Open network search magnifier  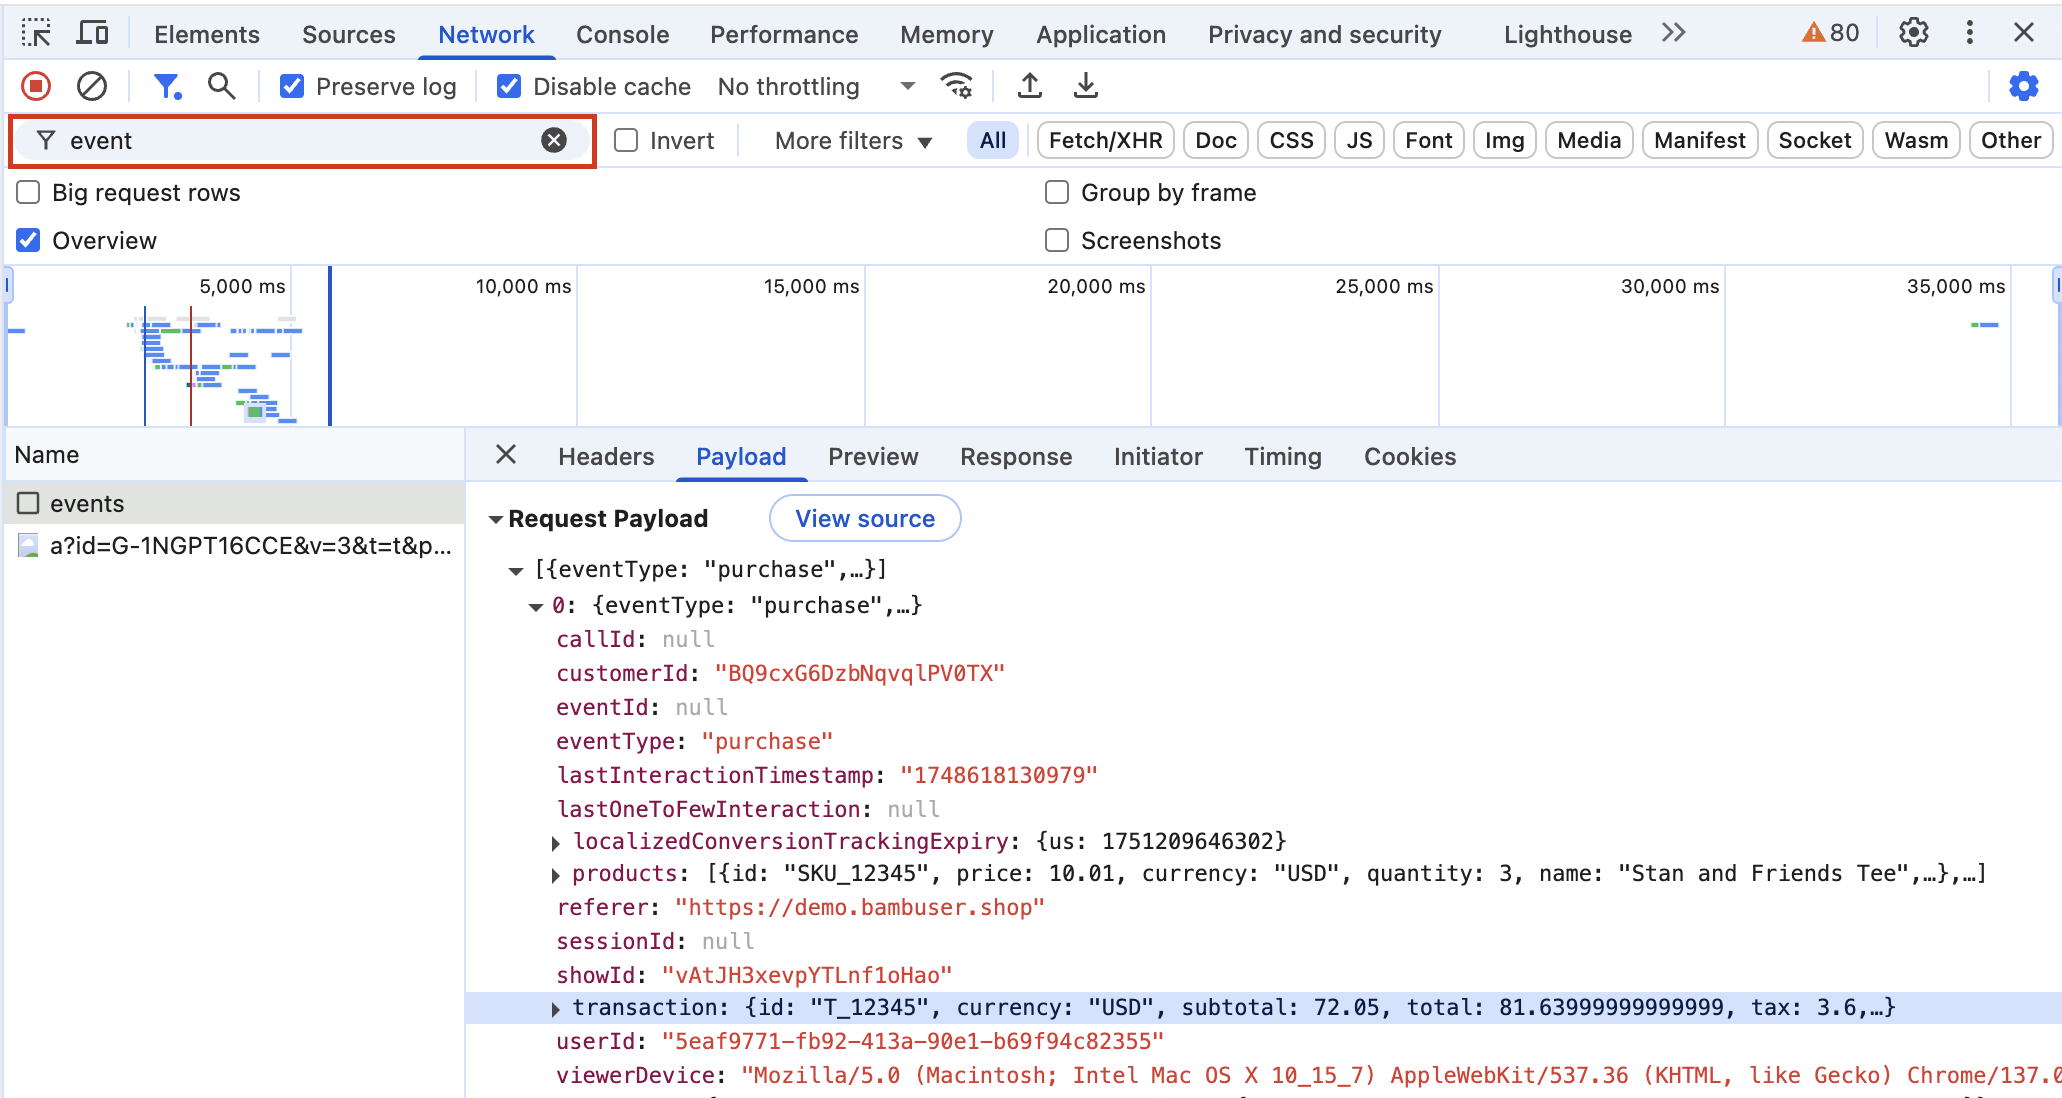coord(222,86)
